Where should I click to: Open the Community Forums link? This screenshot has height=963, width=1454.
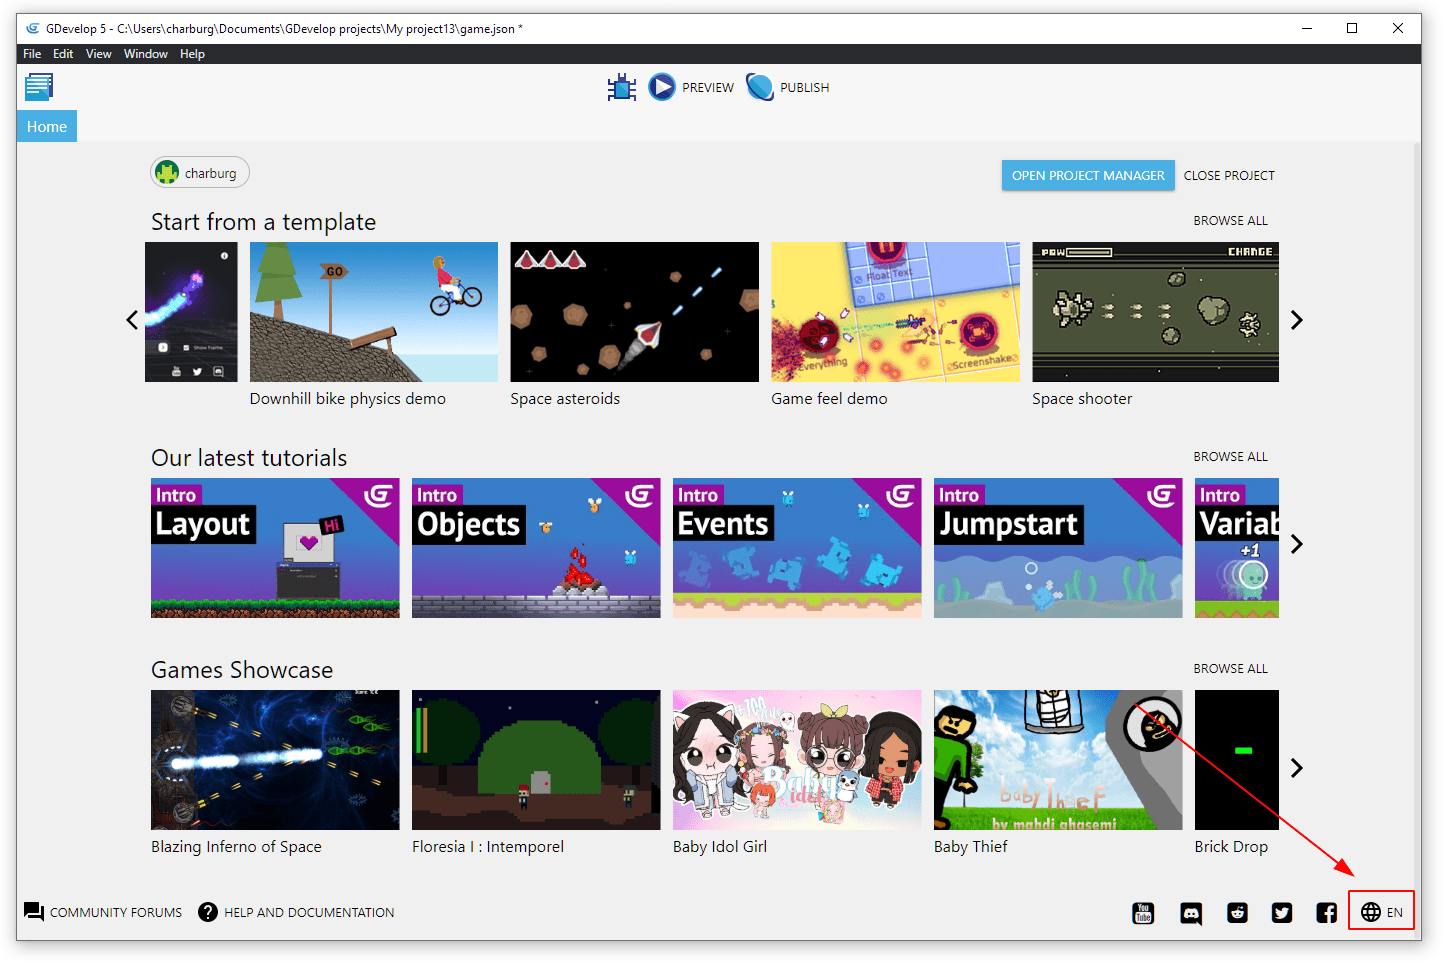104,912
